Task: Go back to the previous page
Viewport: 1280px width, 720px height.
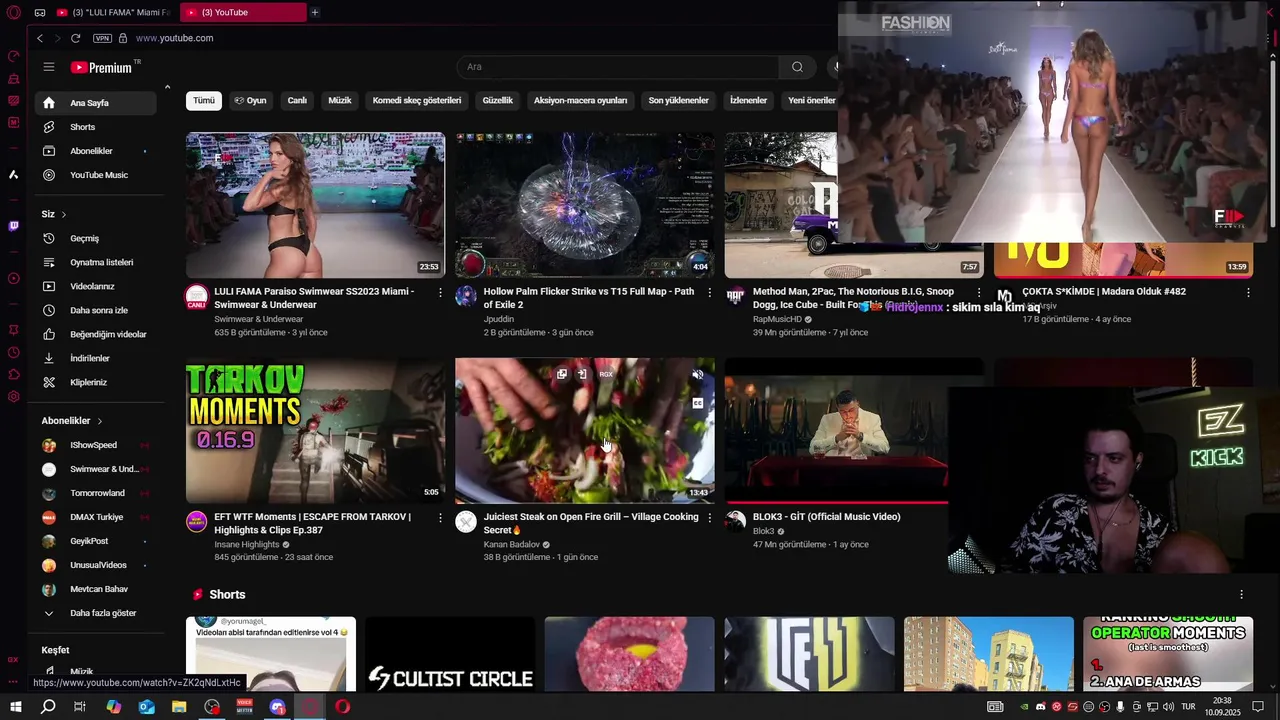Action: click(x=40, y=38)
